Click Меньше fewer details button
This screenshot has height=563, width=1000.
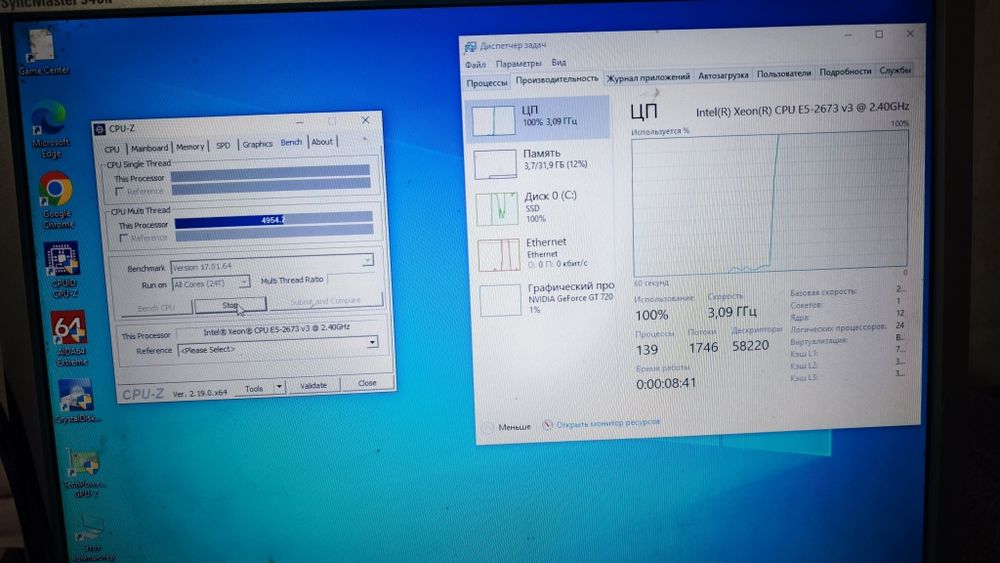click(x=514, y=427)
